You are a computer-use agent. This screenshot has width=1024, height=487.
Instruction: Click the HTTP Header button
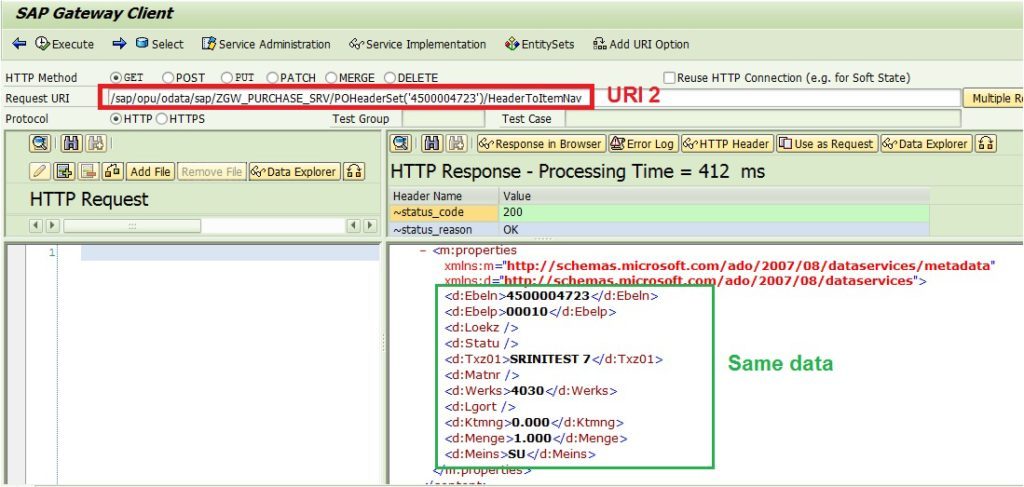pyautogui.click(x=727, y=144)
